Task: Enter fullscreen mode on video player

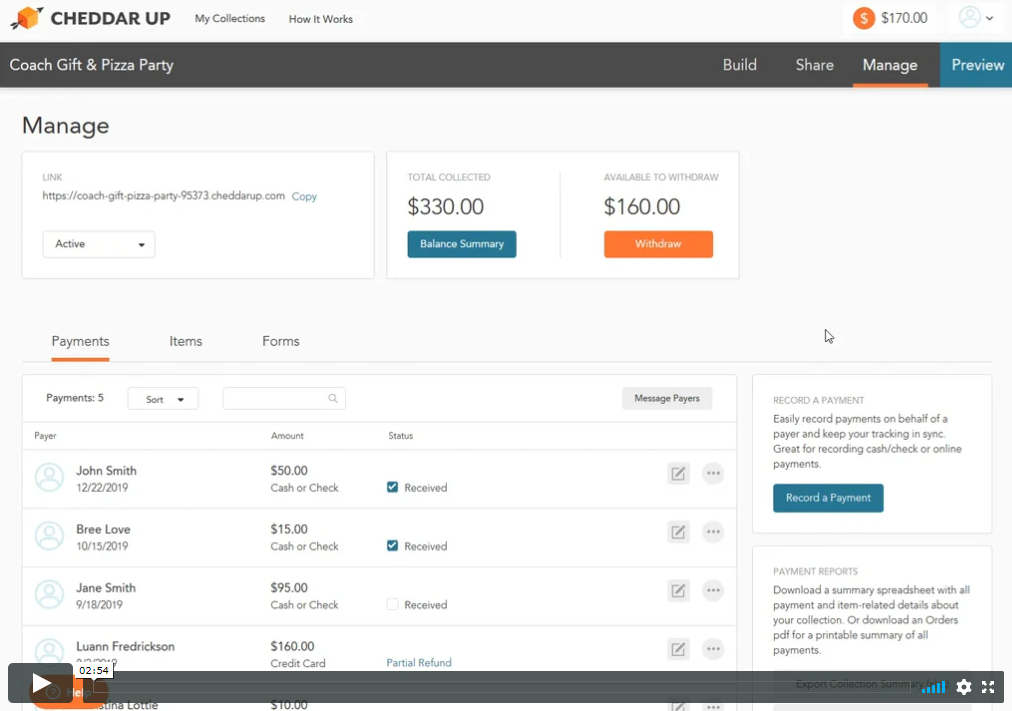Action: coord(988,687)
